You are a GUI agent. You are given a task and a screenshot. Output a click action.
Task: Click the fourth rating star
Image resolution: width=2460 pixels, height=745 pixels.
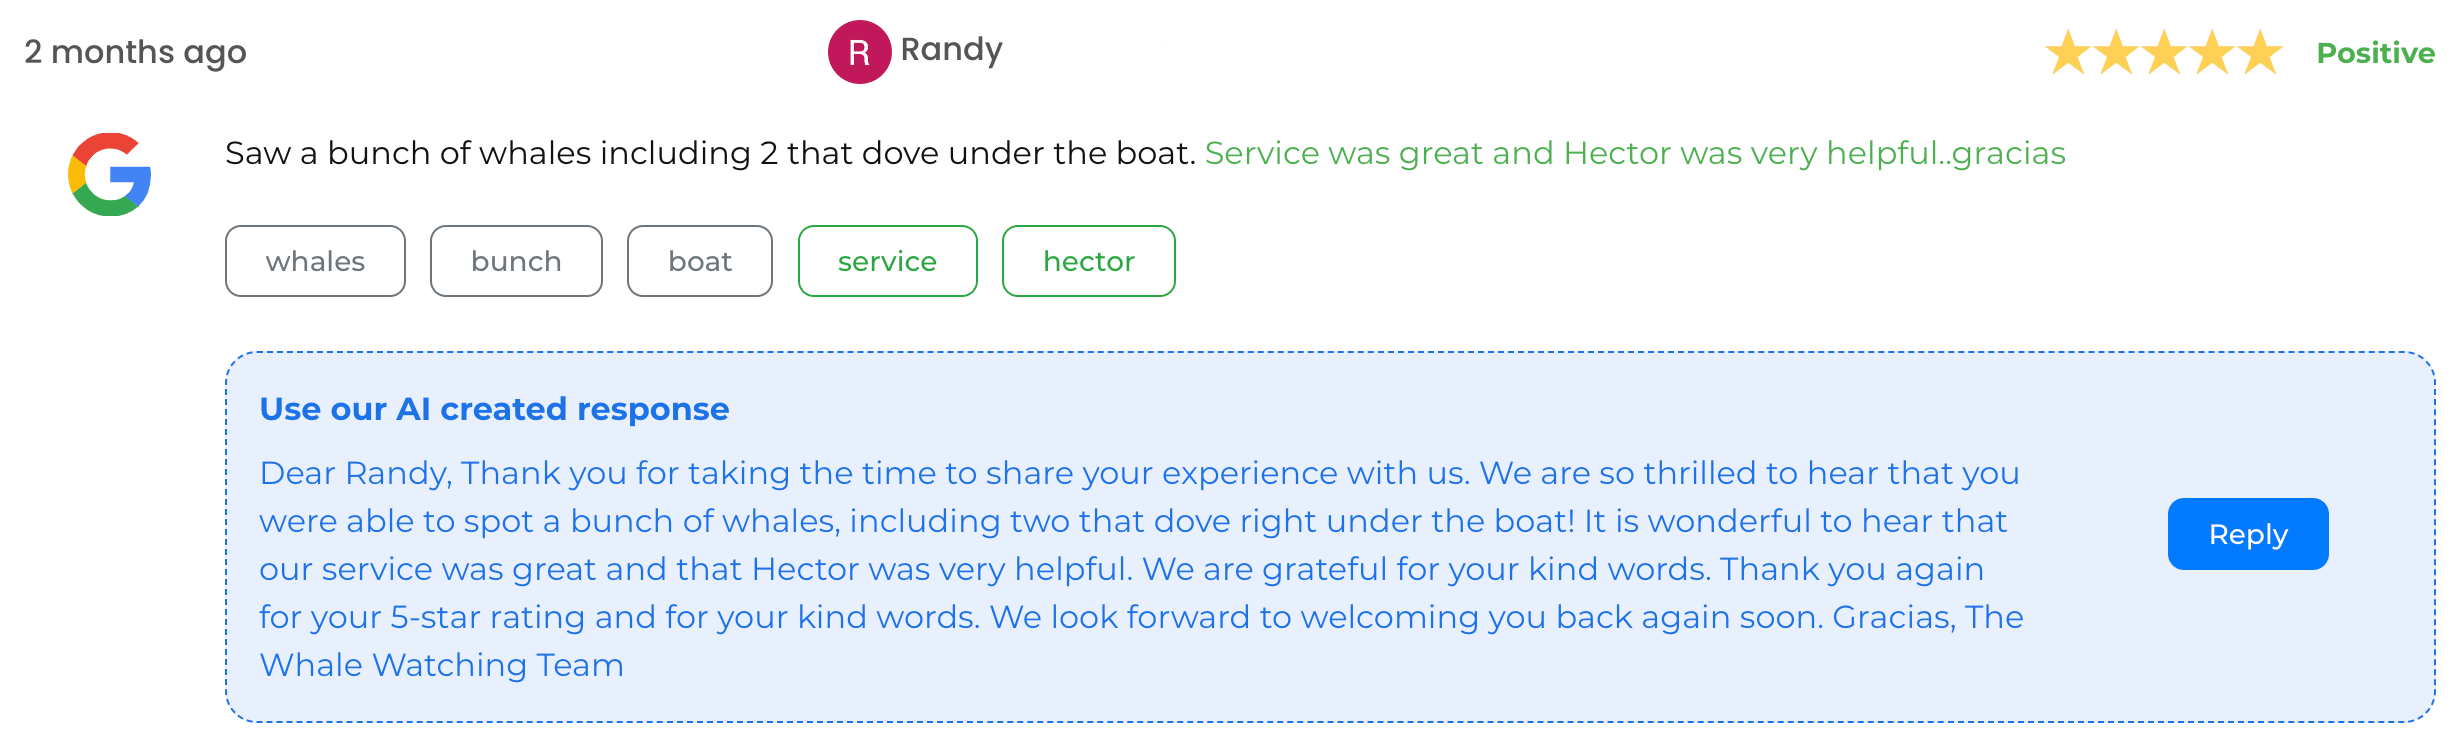coord(2212,52)
